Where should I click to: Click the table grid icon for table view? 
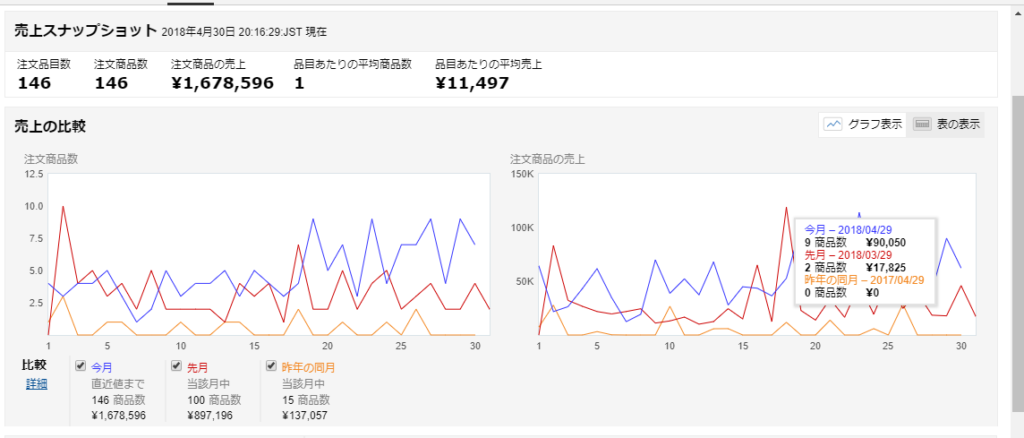(x=922, y=125)
